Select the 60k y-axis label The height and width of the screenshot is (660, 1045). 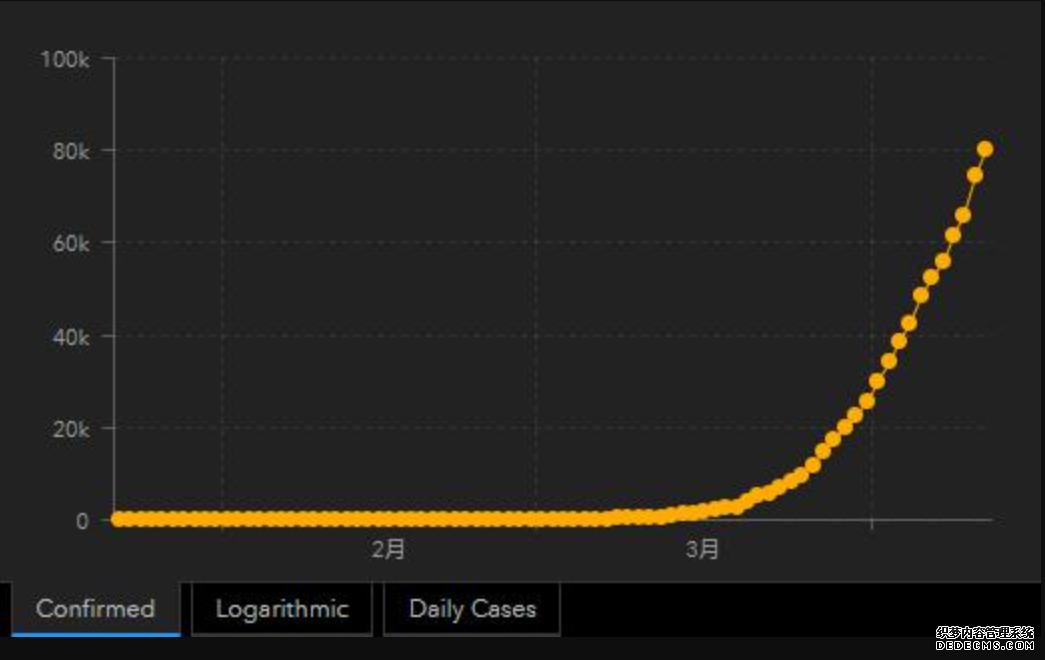(x=71, y=244)
